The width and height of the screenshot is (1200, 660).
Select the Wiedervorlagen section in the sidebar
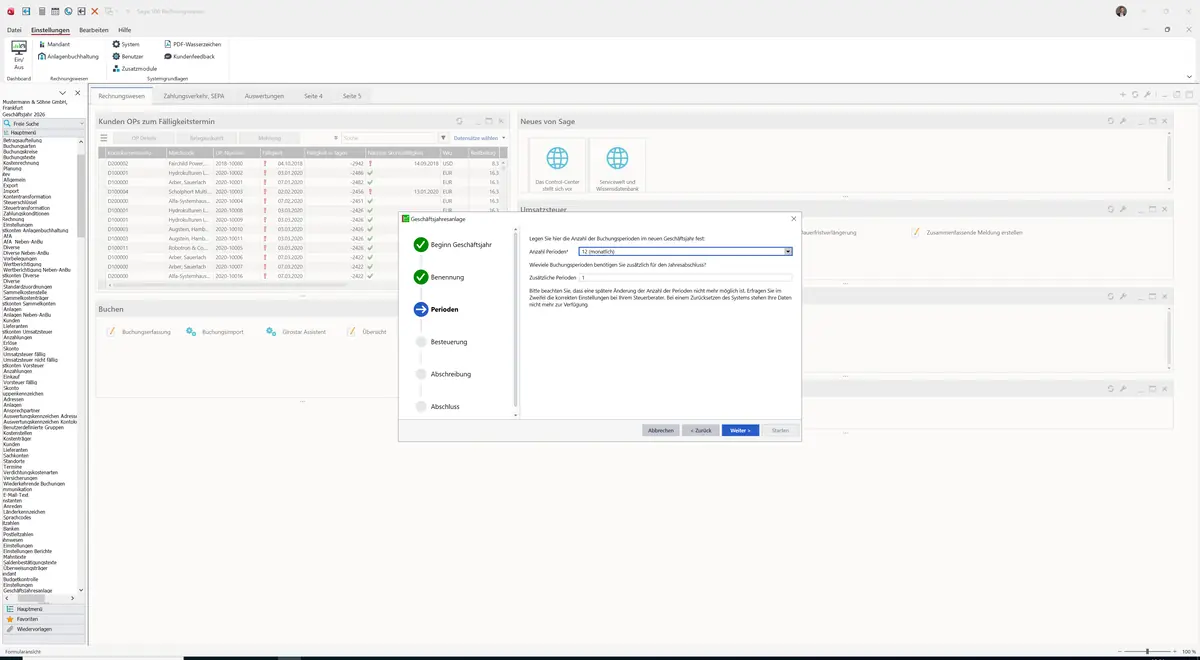coord(41,629)
